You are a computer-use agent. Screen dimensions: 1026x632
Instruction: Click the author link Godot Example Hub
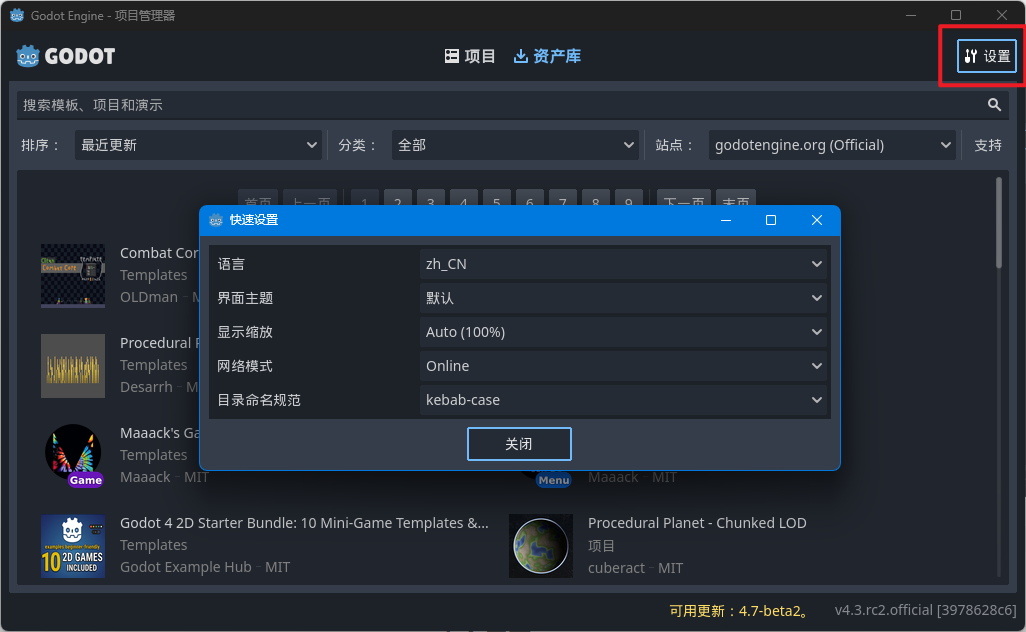(186, 567)
